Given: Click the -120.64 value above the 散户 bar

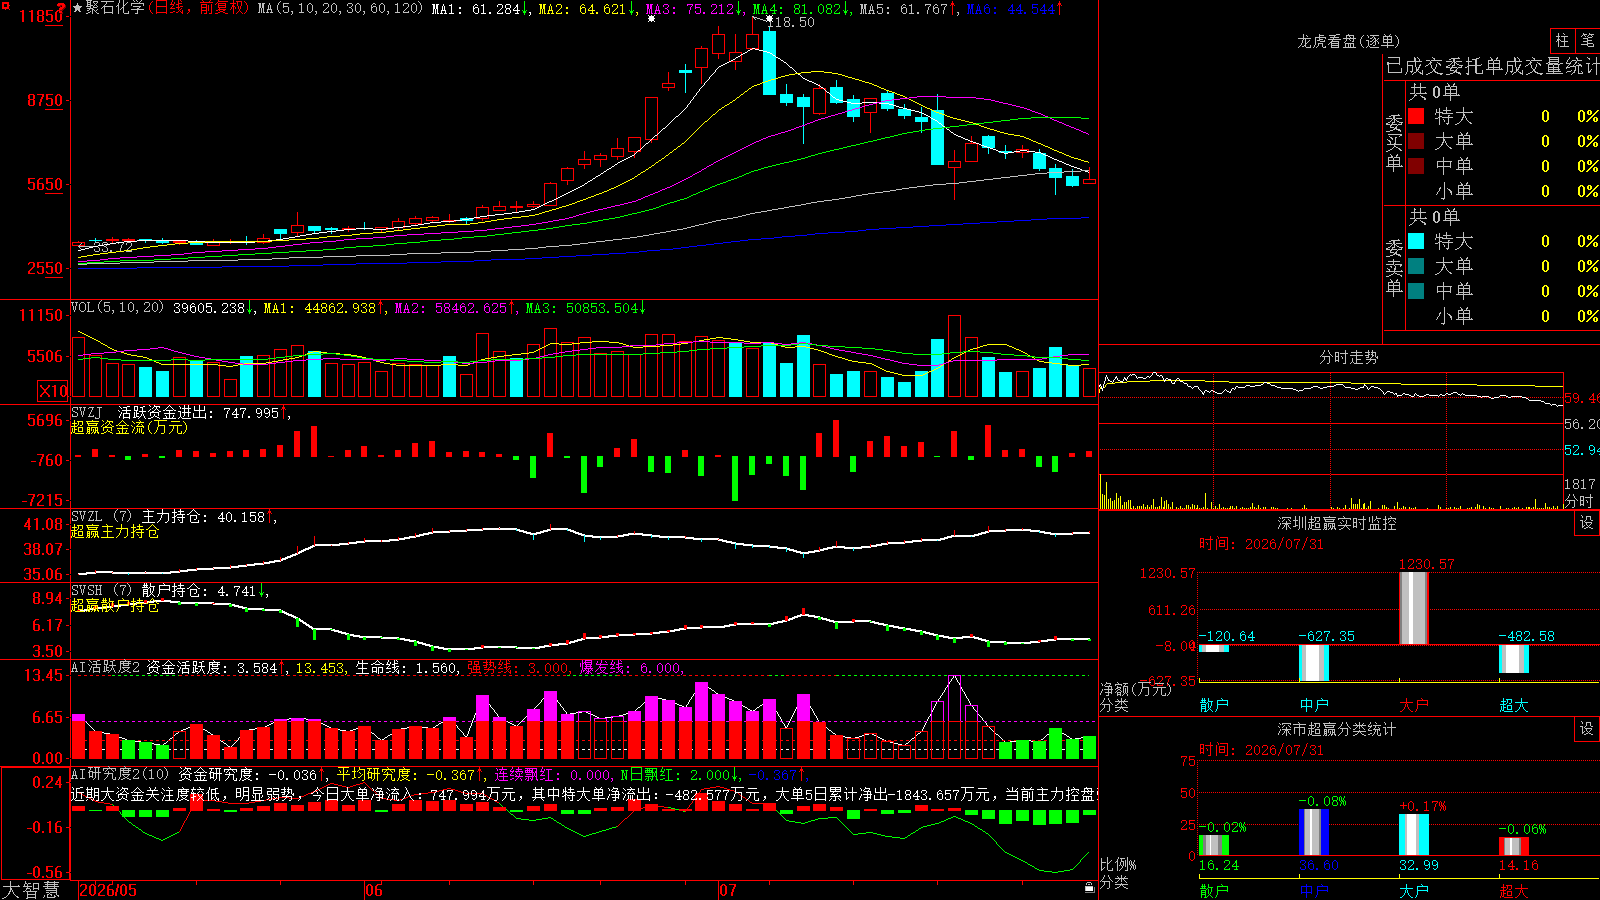Looking at the screenshot, I should (1226, 636).
